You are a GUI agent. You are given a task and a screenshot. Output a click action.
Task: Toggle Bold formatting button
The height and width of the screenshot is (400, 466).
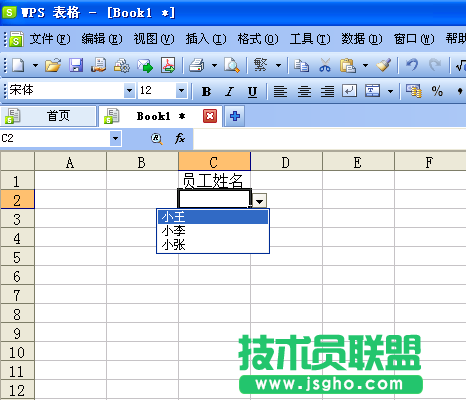(206, 91)
